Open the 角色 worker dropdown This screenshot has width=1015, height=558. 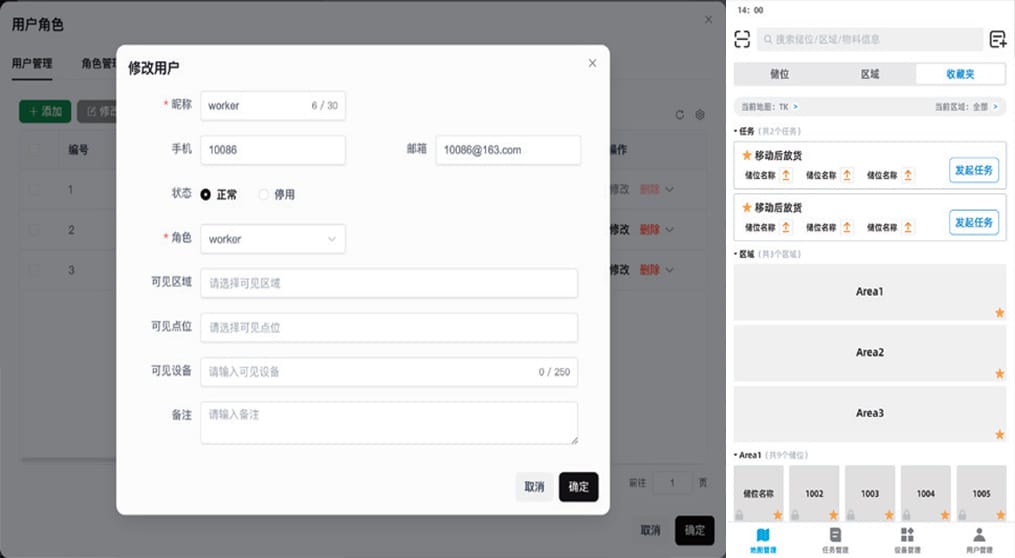point(272,239)
